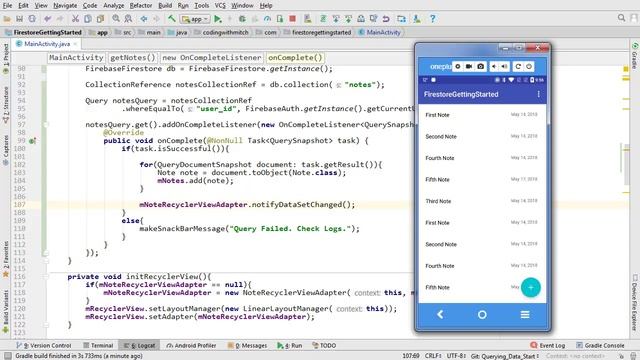640x360 pixels.
Task: Open the File menu
Action: point(7,5)
